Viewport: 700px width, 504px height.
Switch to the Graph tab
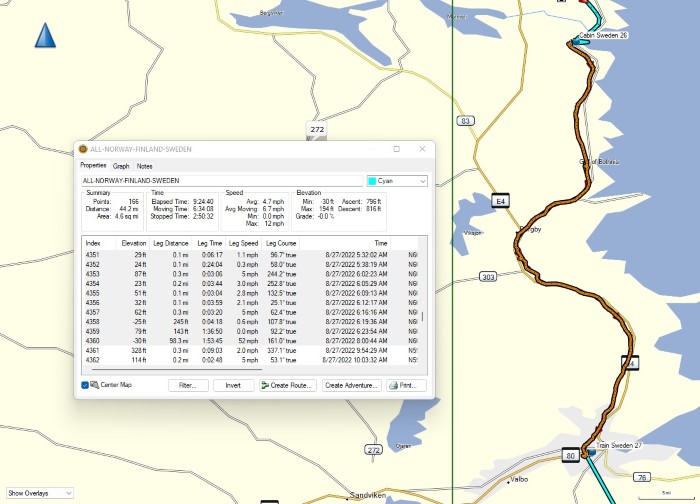121,166
